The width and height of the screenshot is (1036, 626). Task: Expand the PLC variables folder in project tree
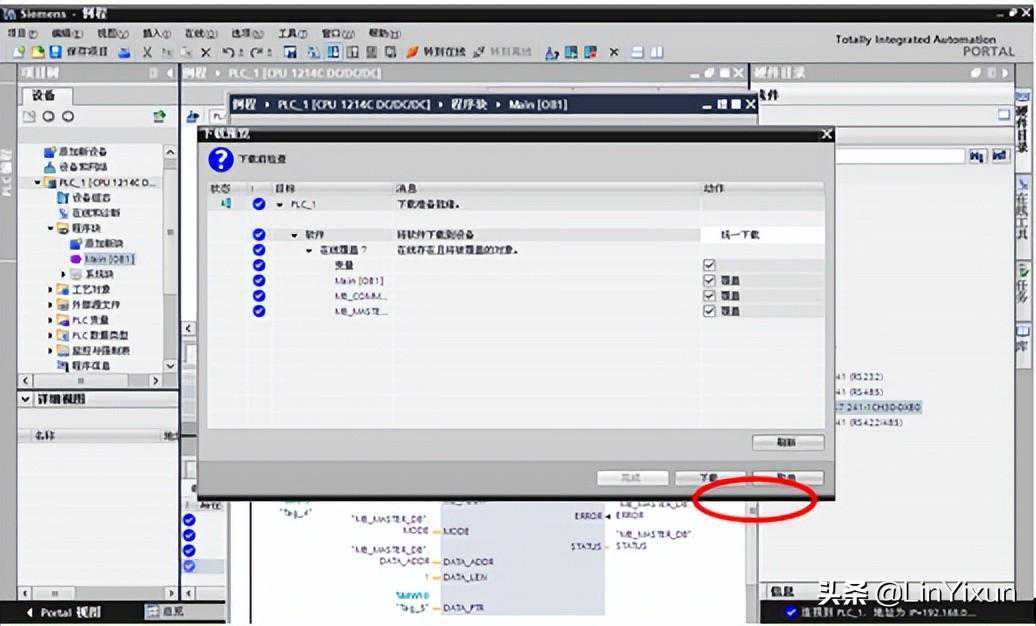51,320
